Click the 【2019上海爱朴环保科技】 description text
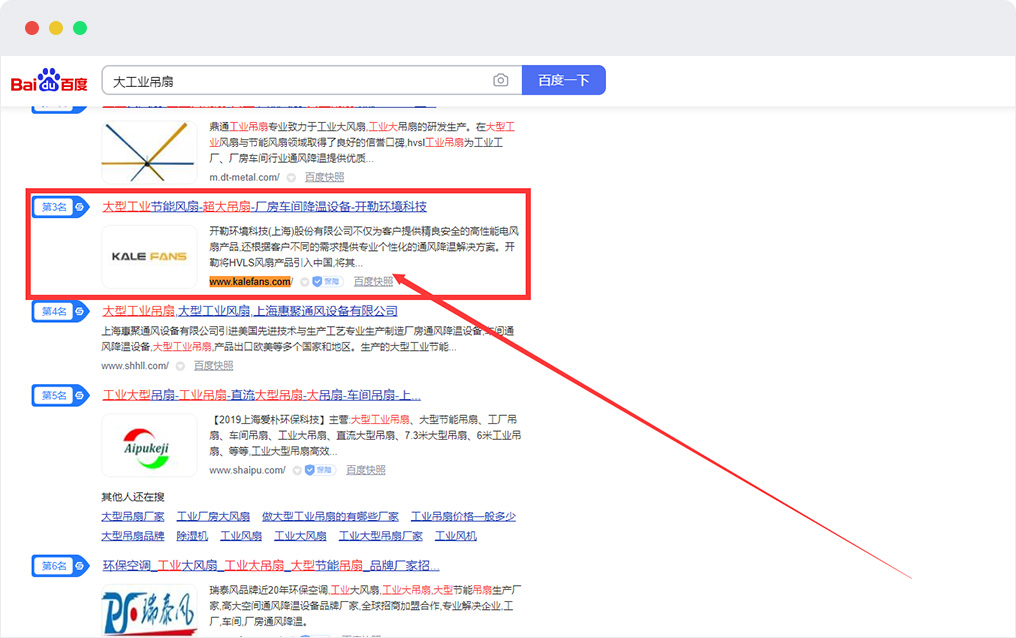The height and width of the screenshot is (638, 1016). (365, 435)
